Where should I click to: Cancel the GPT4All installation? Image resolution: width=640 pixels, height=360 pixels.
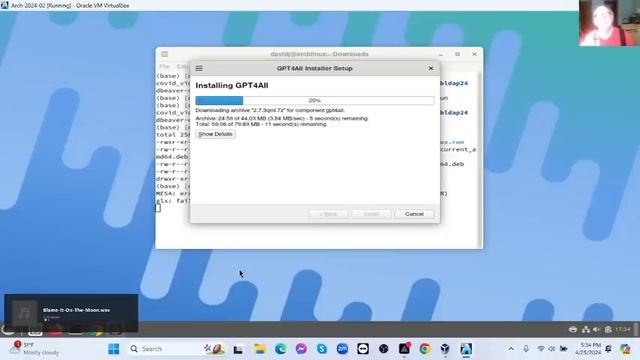tap(414, 214)
